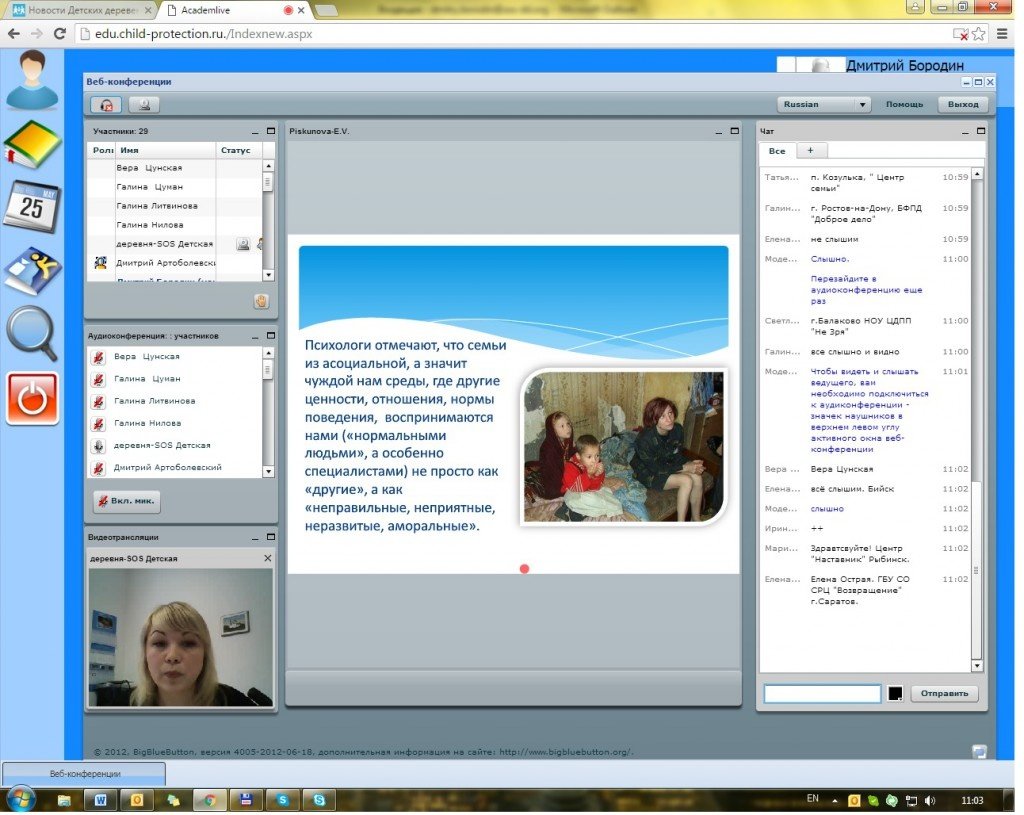Toggle the headset audio conference button
The height and width of the screenshot is (815, 1024).
(106, 104)
